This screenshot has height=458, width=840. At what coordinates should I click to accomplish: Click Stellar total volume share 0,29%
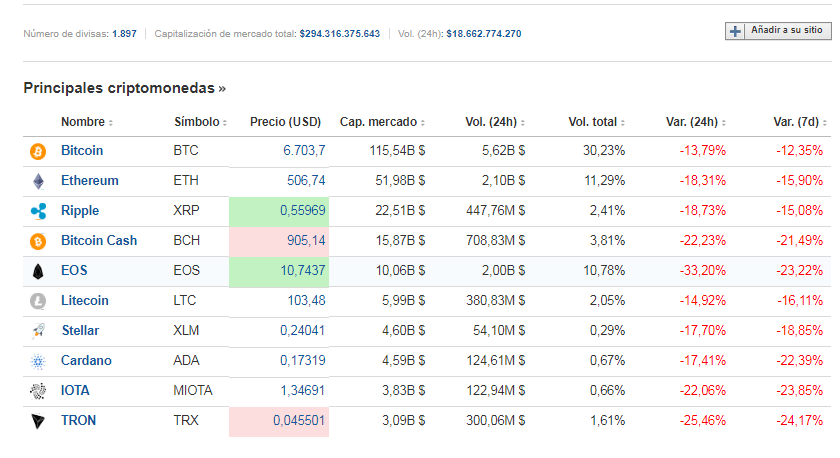coord(608,331)
